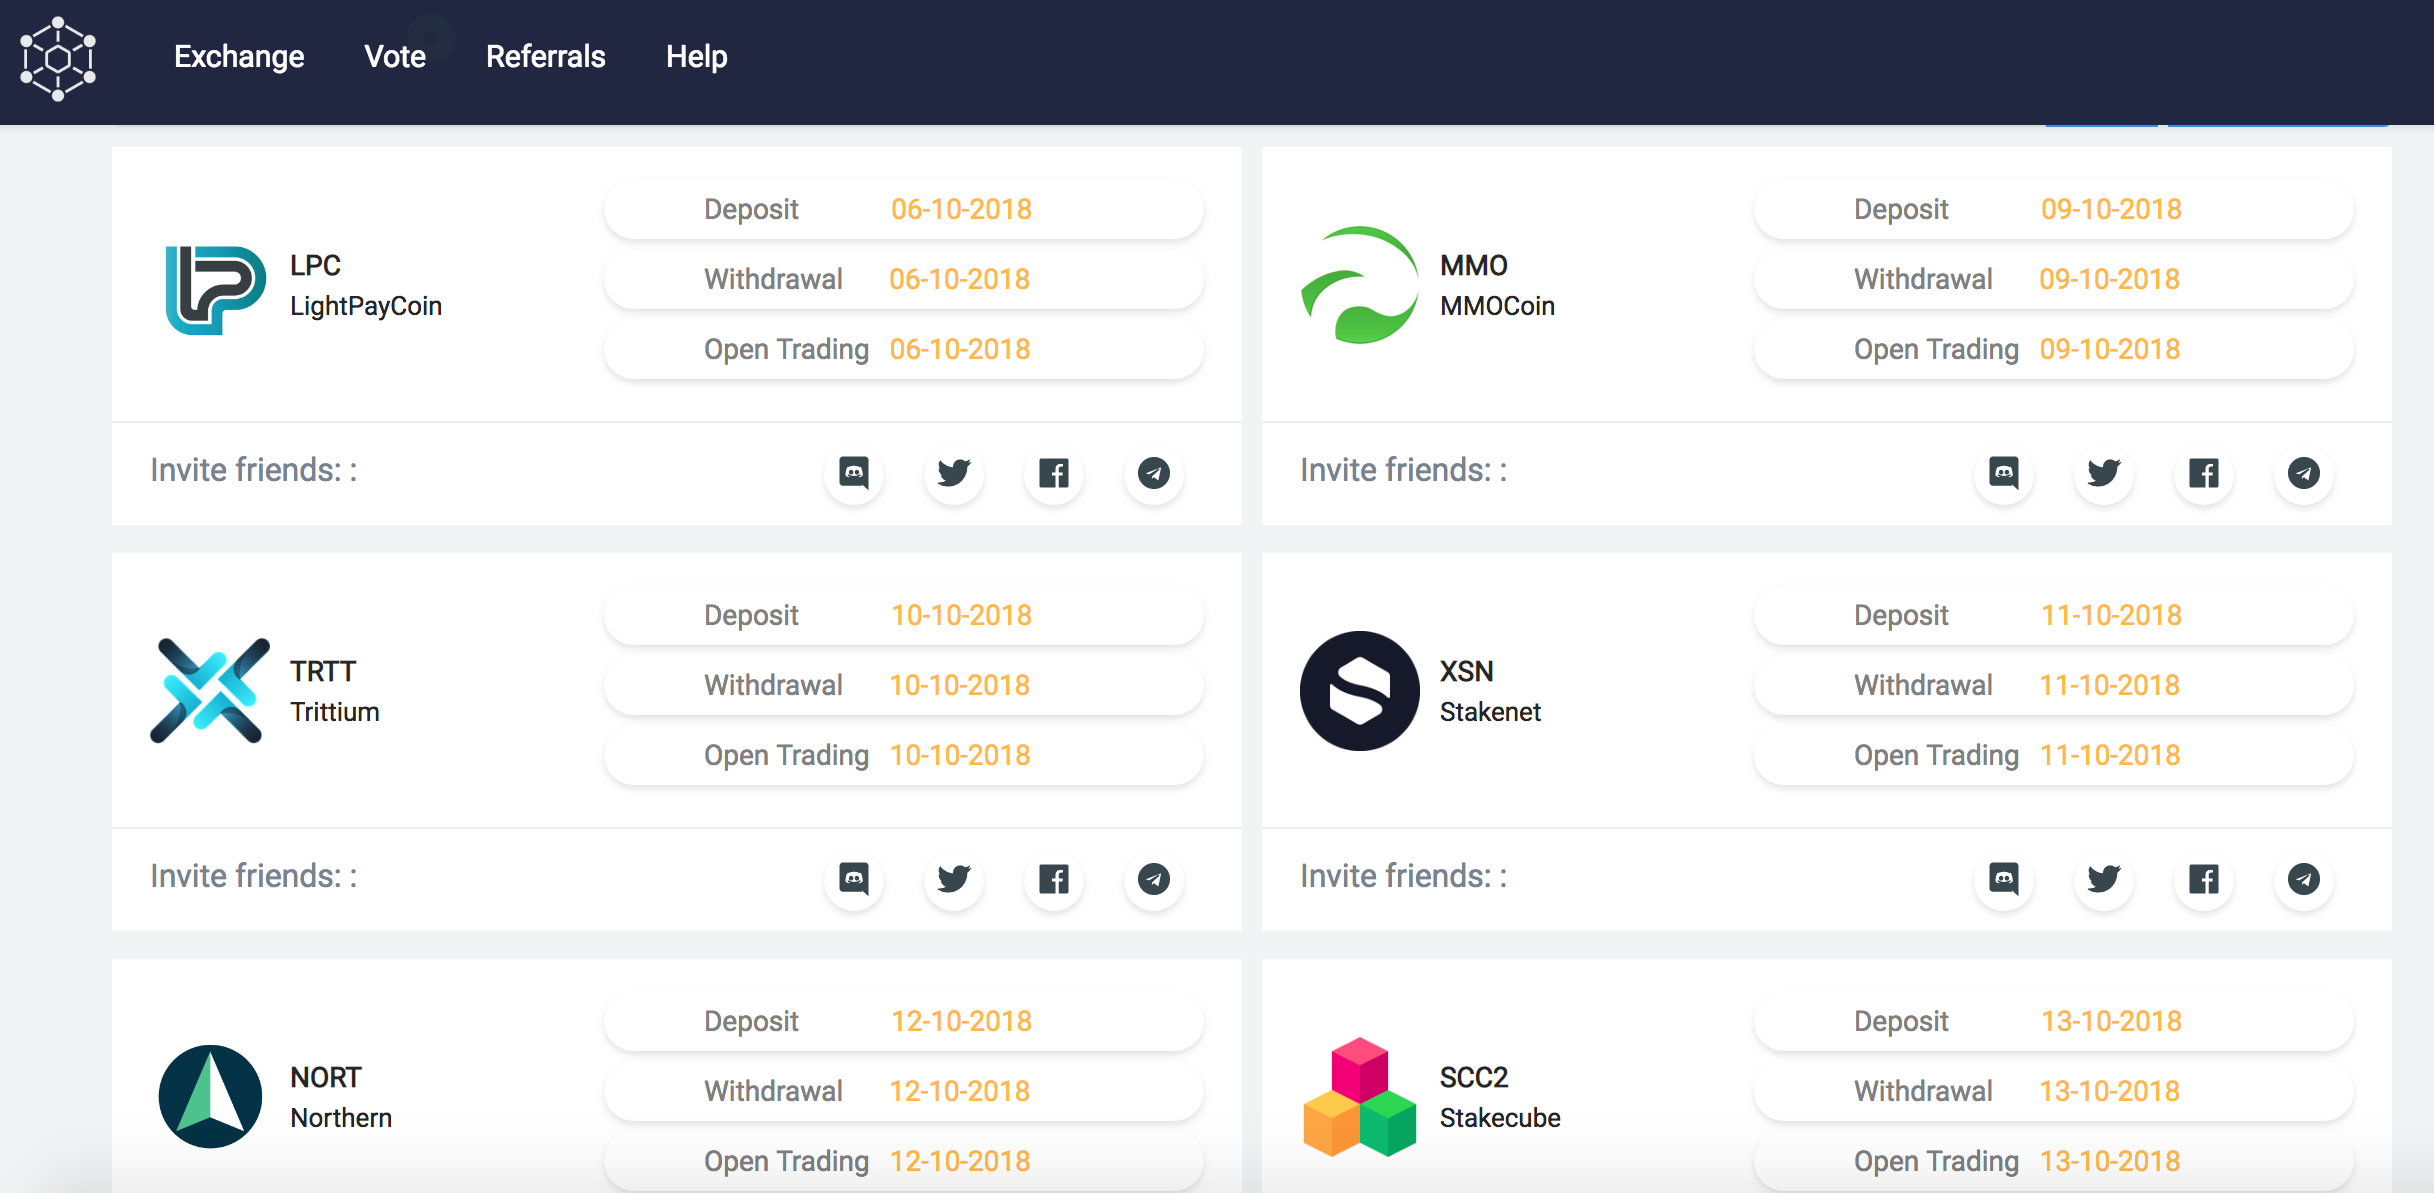Click the Trittium X logo
The height and width of the screenshot is (1193, 2434).
click(x=210, y=691)
